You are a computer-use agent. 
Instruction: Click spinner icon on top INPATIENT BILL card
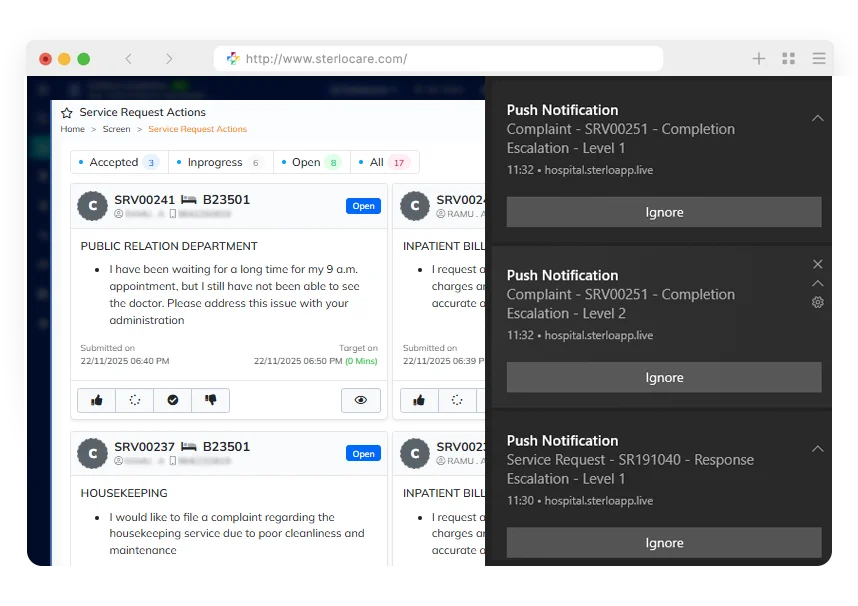point(457,400)
